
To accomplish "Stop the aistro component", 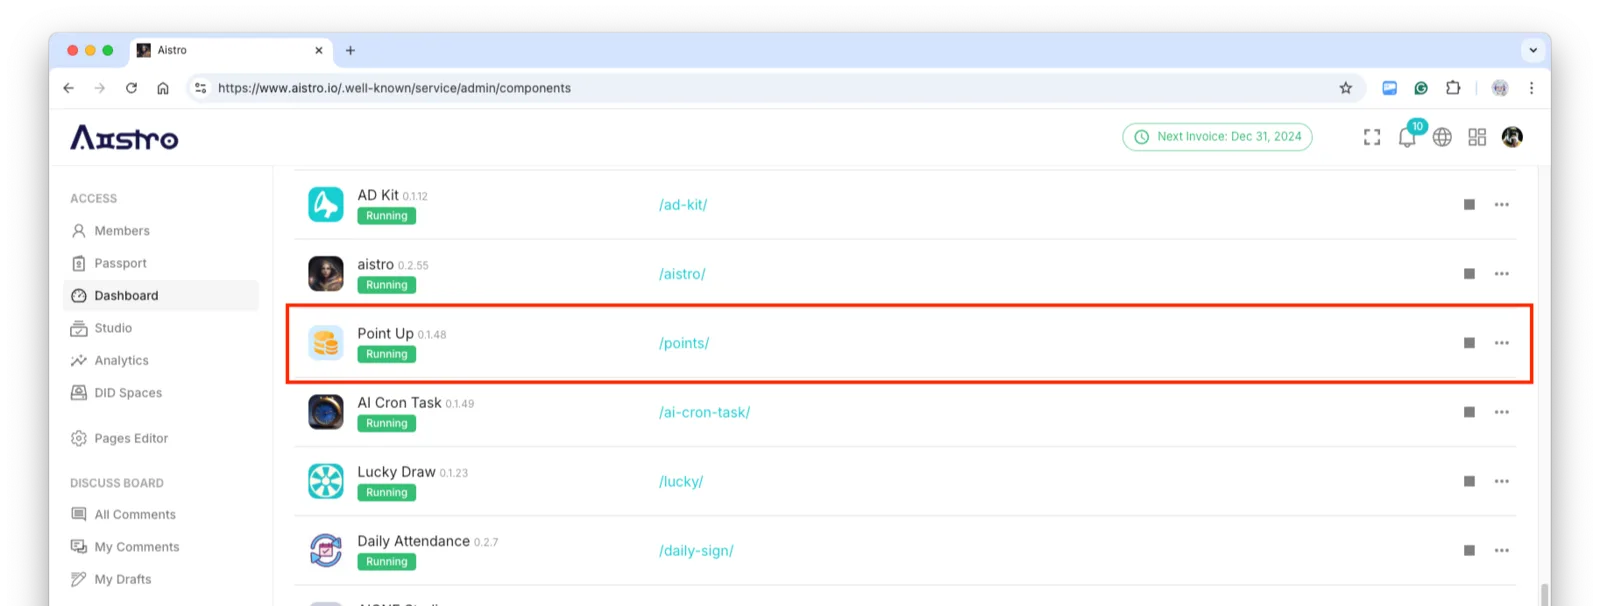I will [1469, 274].
